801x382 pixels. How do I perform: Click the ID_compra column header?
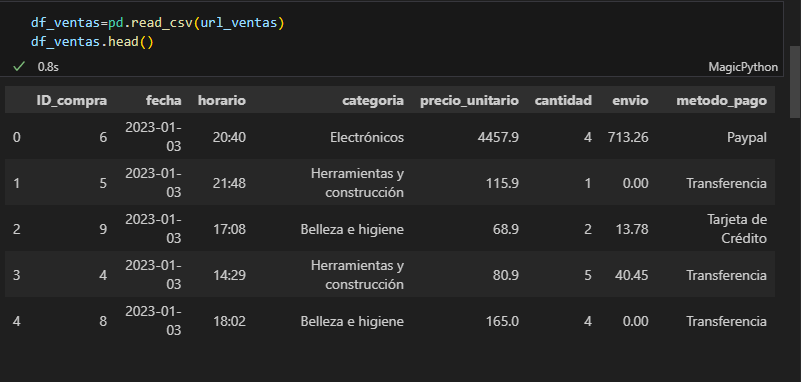[72, 101]
